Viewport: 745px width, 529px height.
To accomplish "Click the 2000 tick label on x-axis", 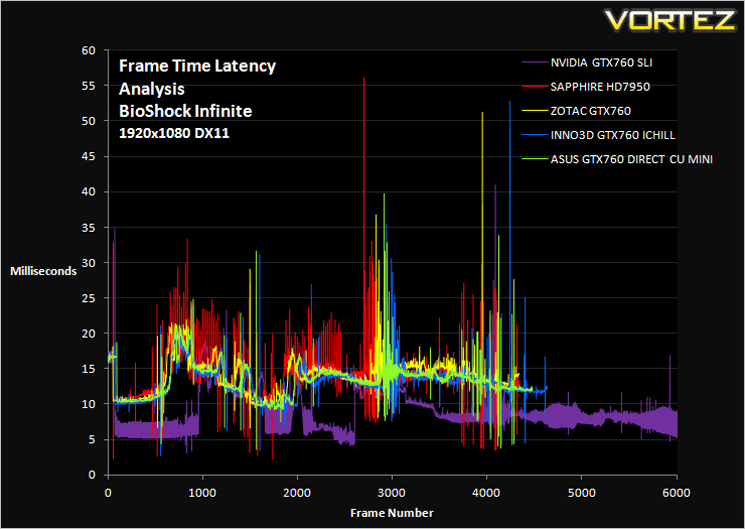I will [x=297, y=492].
